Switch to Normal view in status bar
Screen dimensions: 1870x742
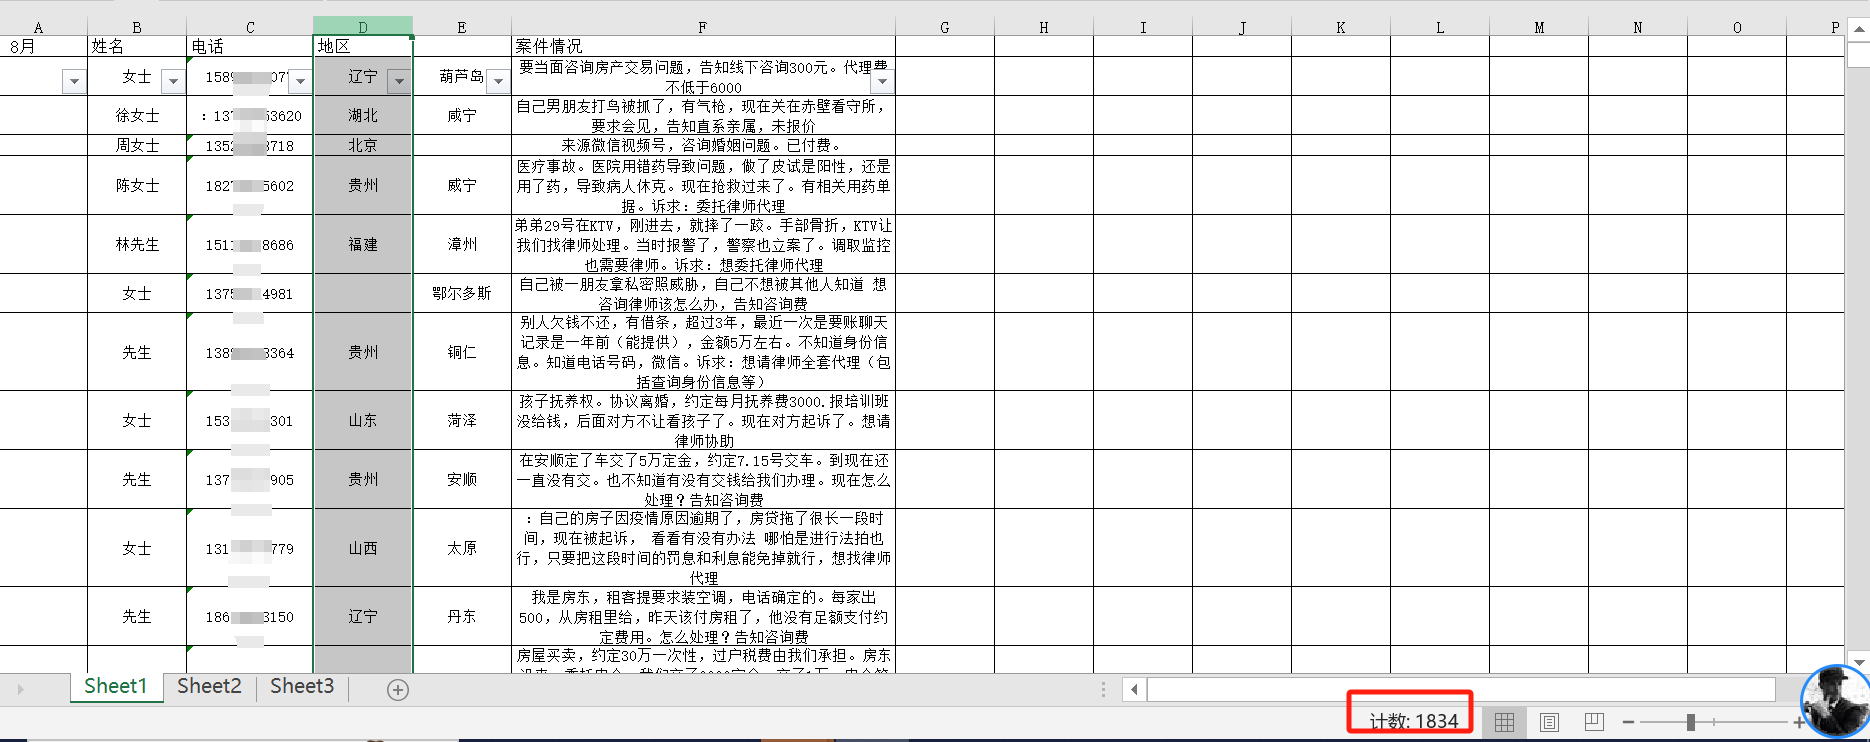(x=1504, y=722)
